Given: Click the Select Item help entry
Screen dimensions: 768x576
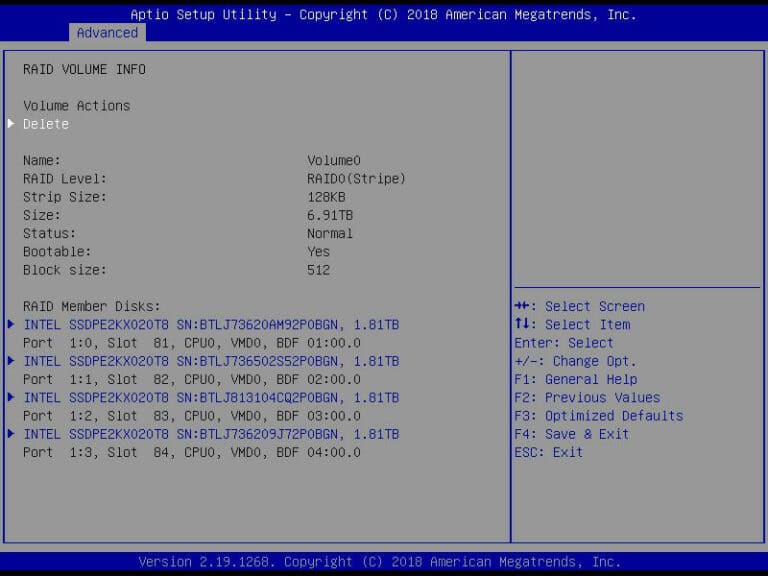Looking at the screenshot, I should 573,325.
